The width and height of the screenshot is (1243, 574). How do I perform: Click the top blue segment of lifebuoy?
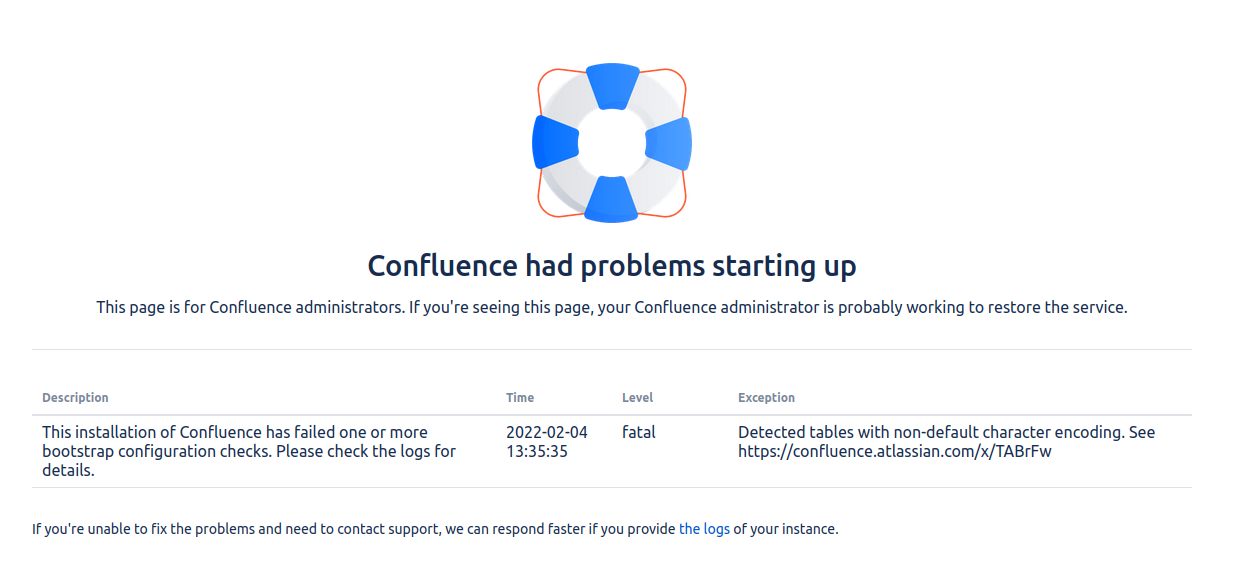[612, 85]
